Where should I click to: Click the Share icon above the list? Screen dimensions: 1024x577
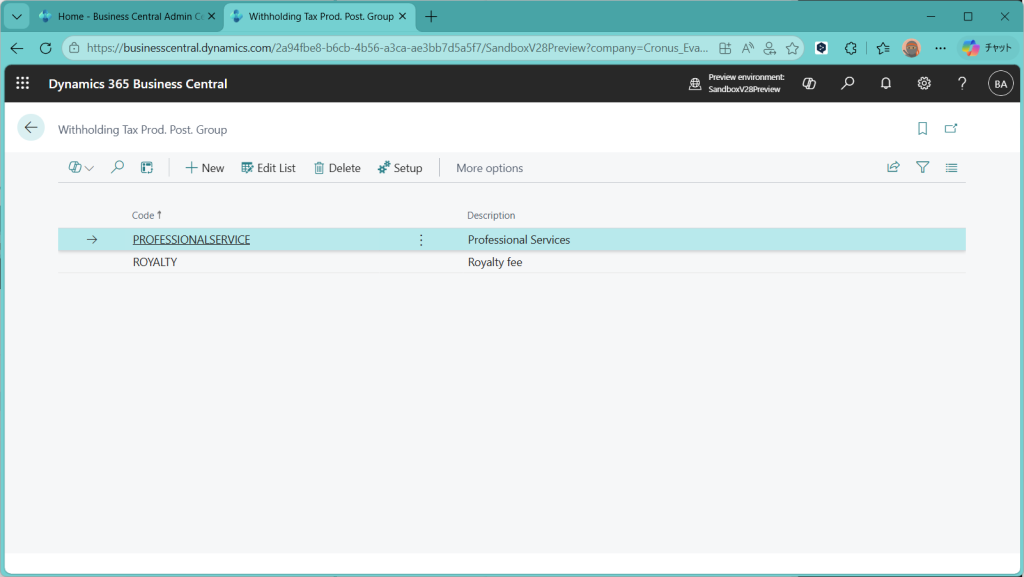[x=893, y=168]
